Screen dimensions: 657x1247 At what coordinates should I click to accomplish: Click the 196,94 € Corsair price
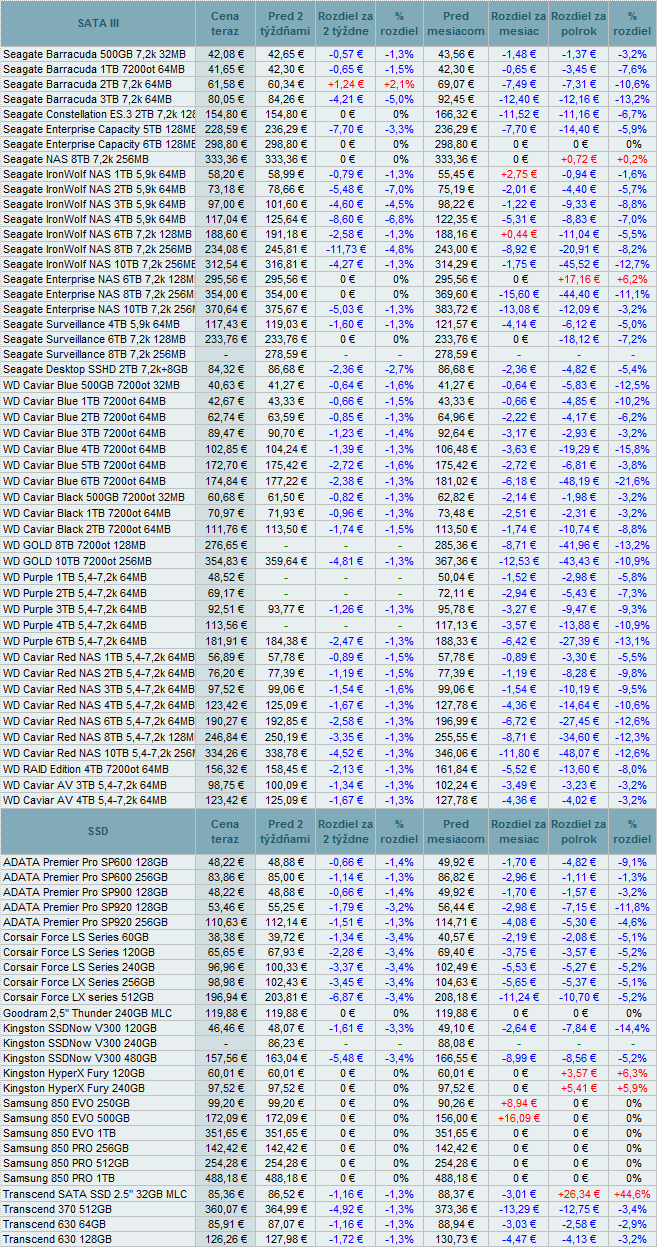click(225, 997)
